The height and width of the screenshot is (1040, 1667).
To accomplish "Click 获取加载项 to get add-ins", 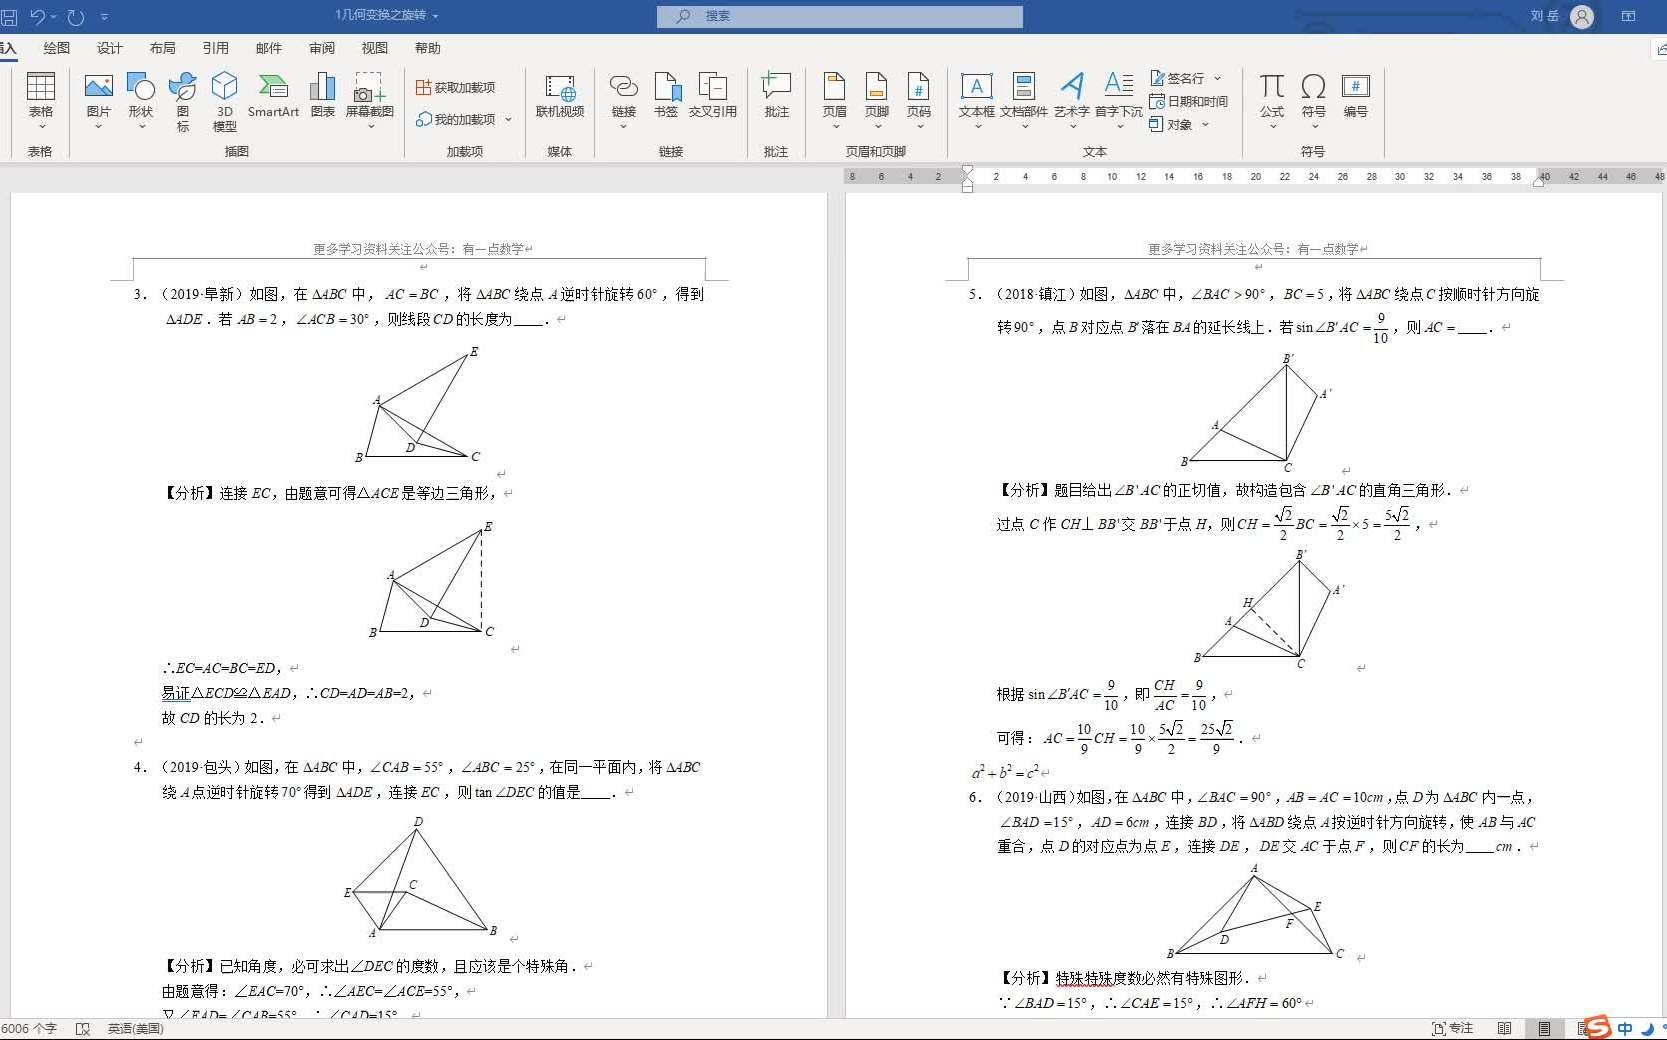I will pos(456,88).
